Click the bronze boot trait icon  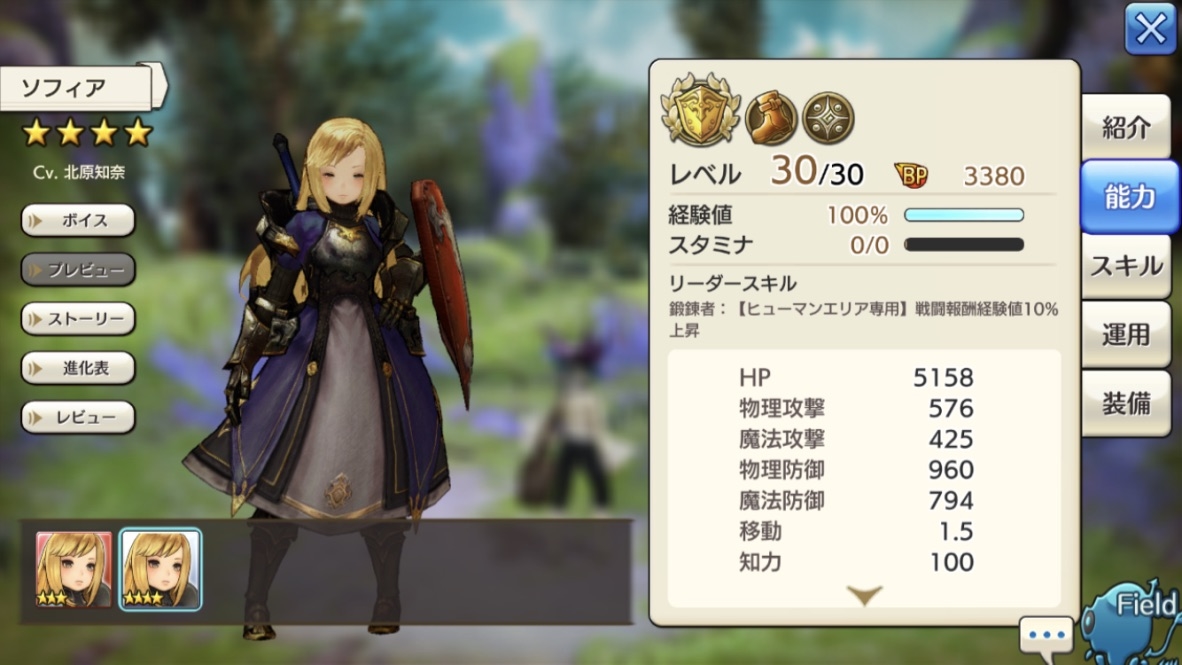click(771, 118)
